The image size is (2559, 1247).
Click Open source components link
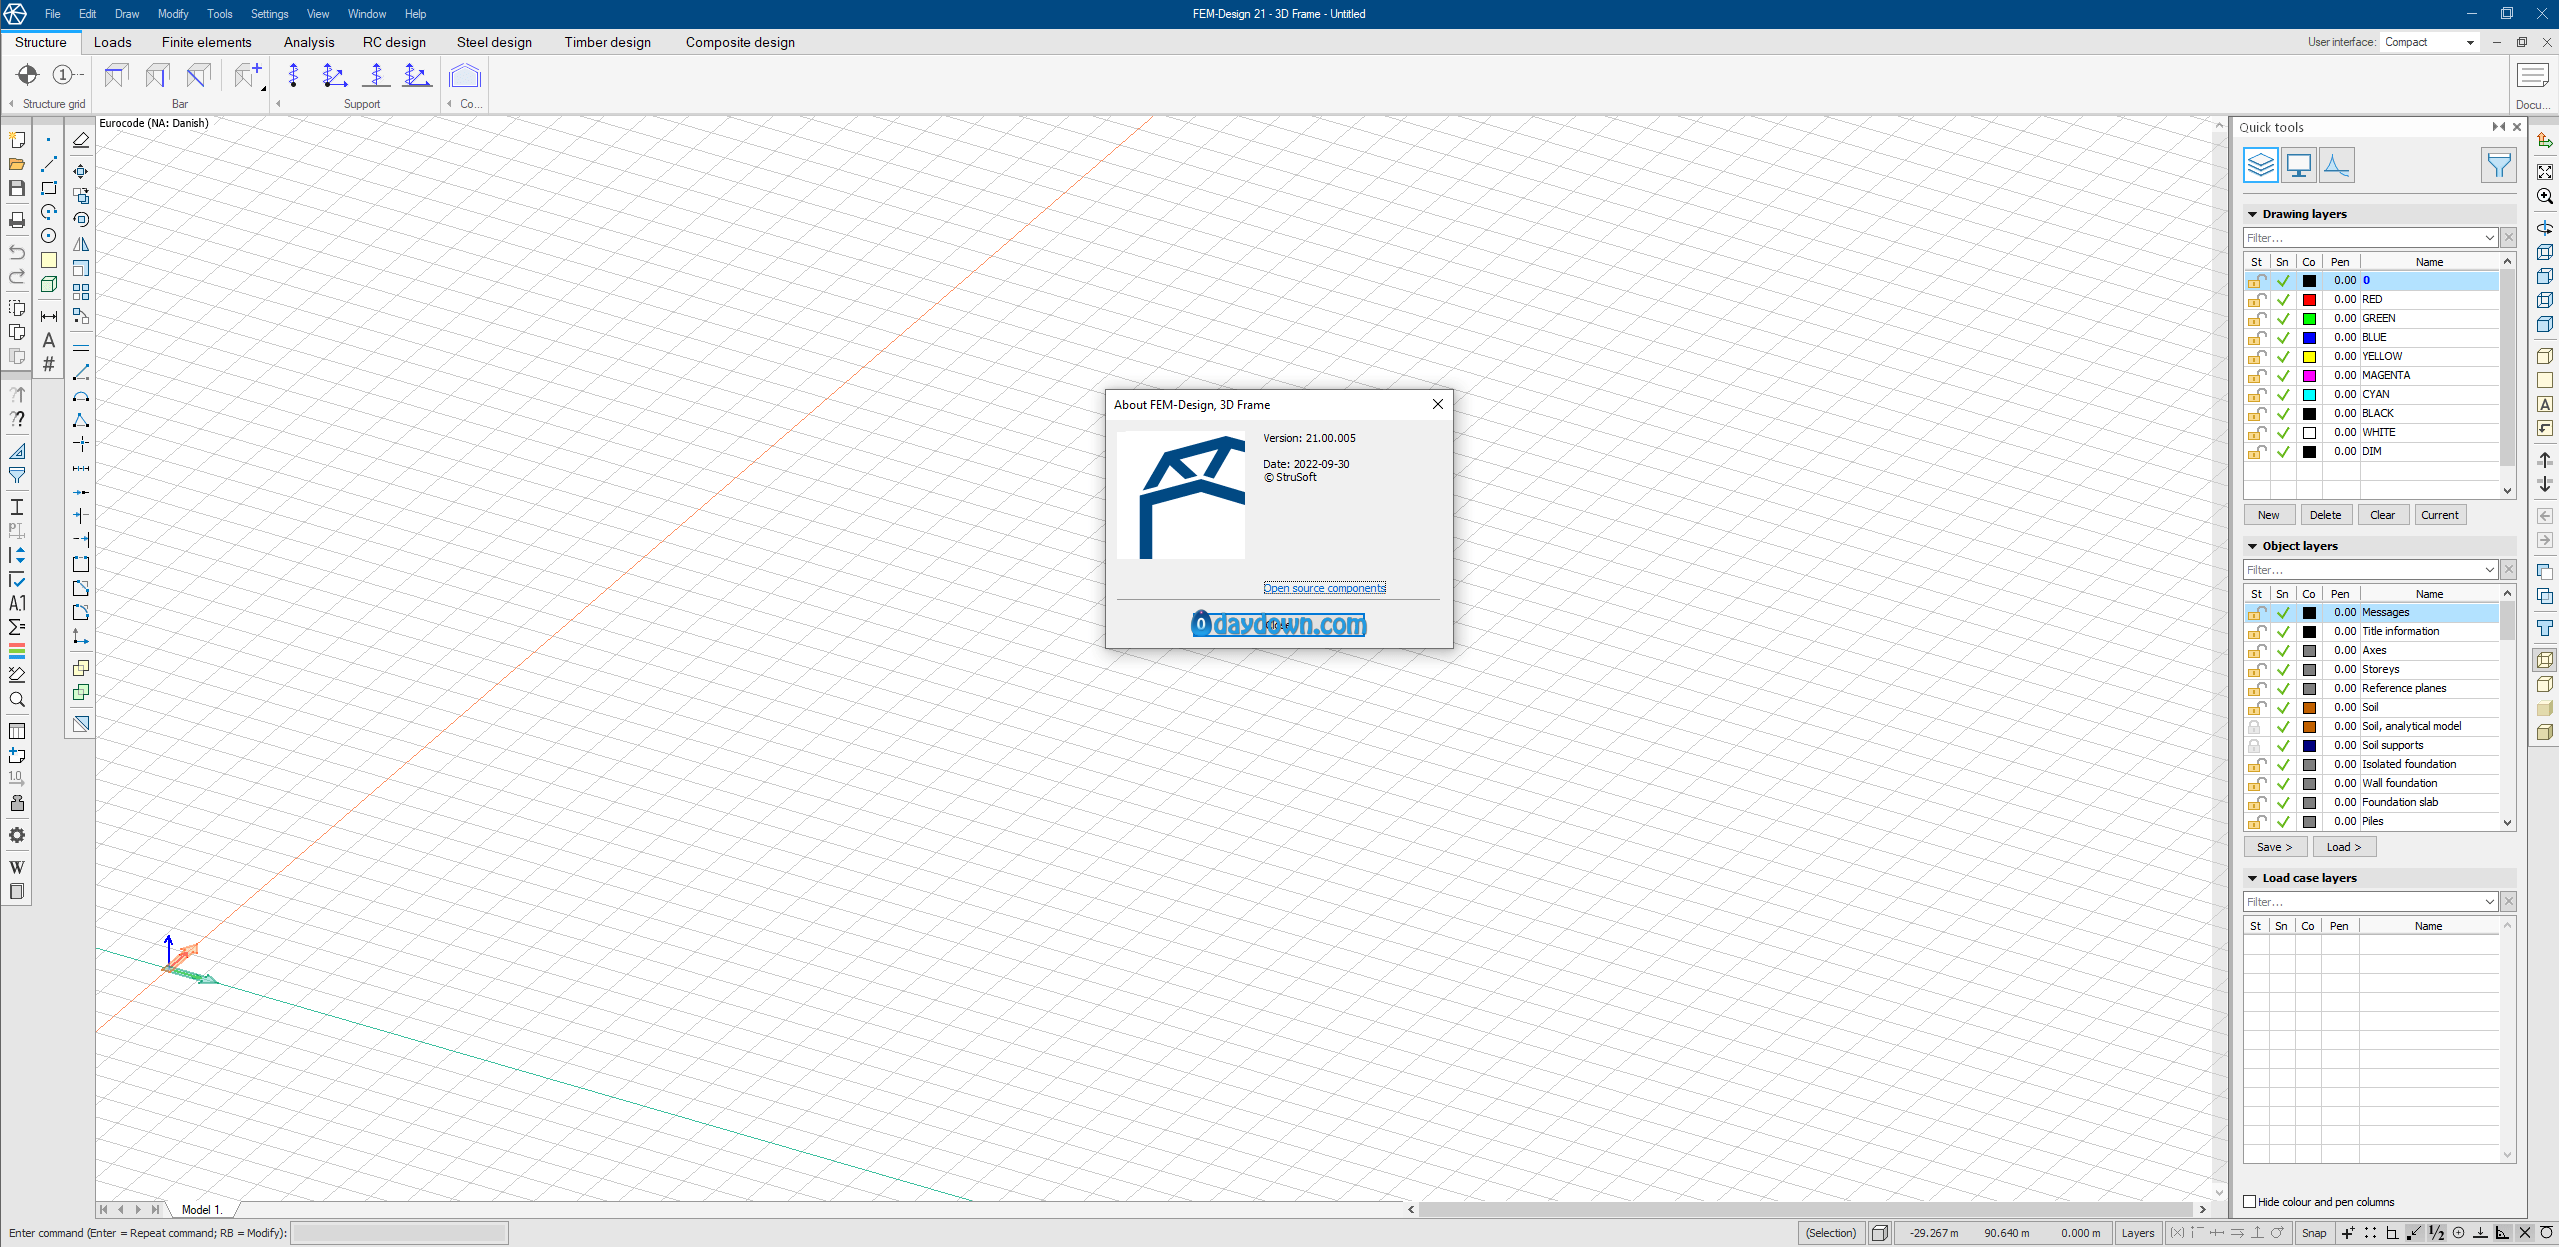(1324, 588)
